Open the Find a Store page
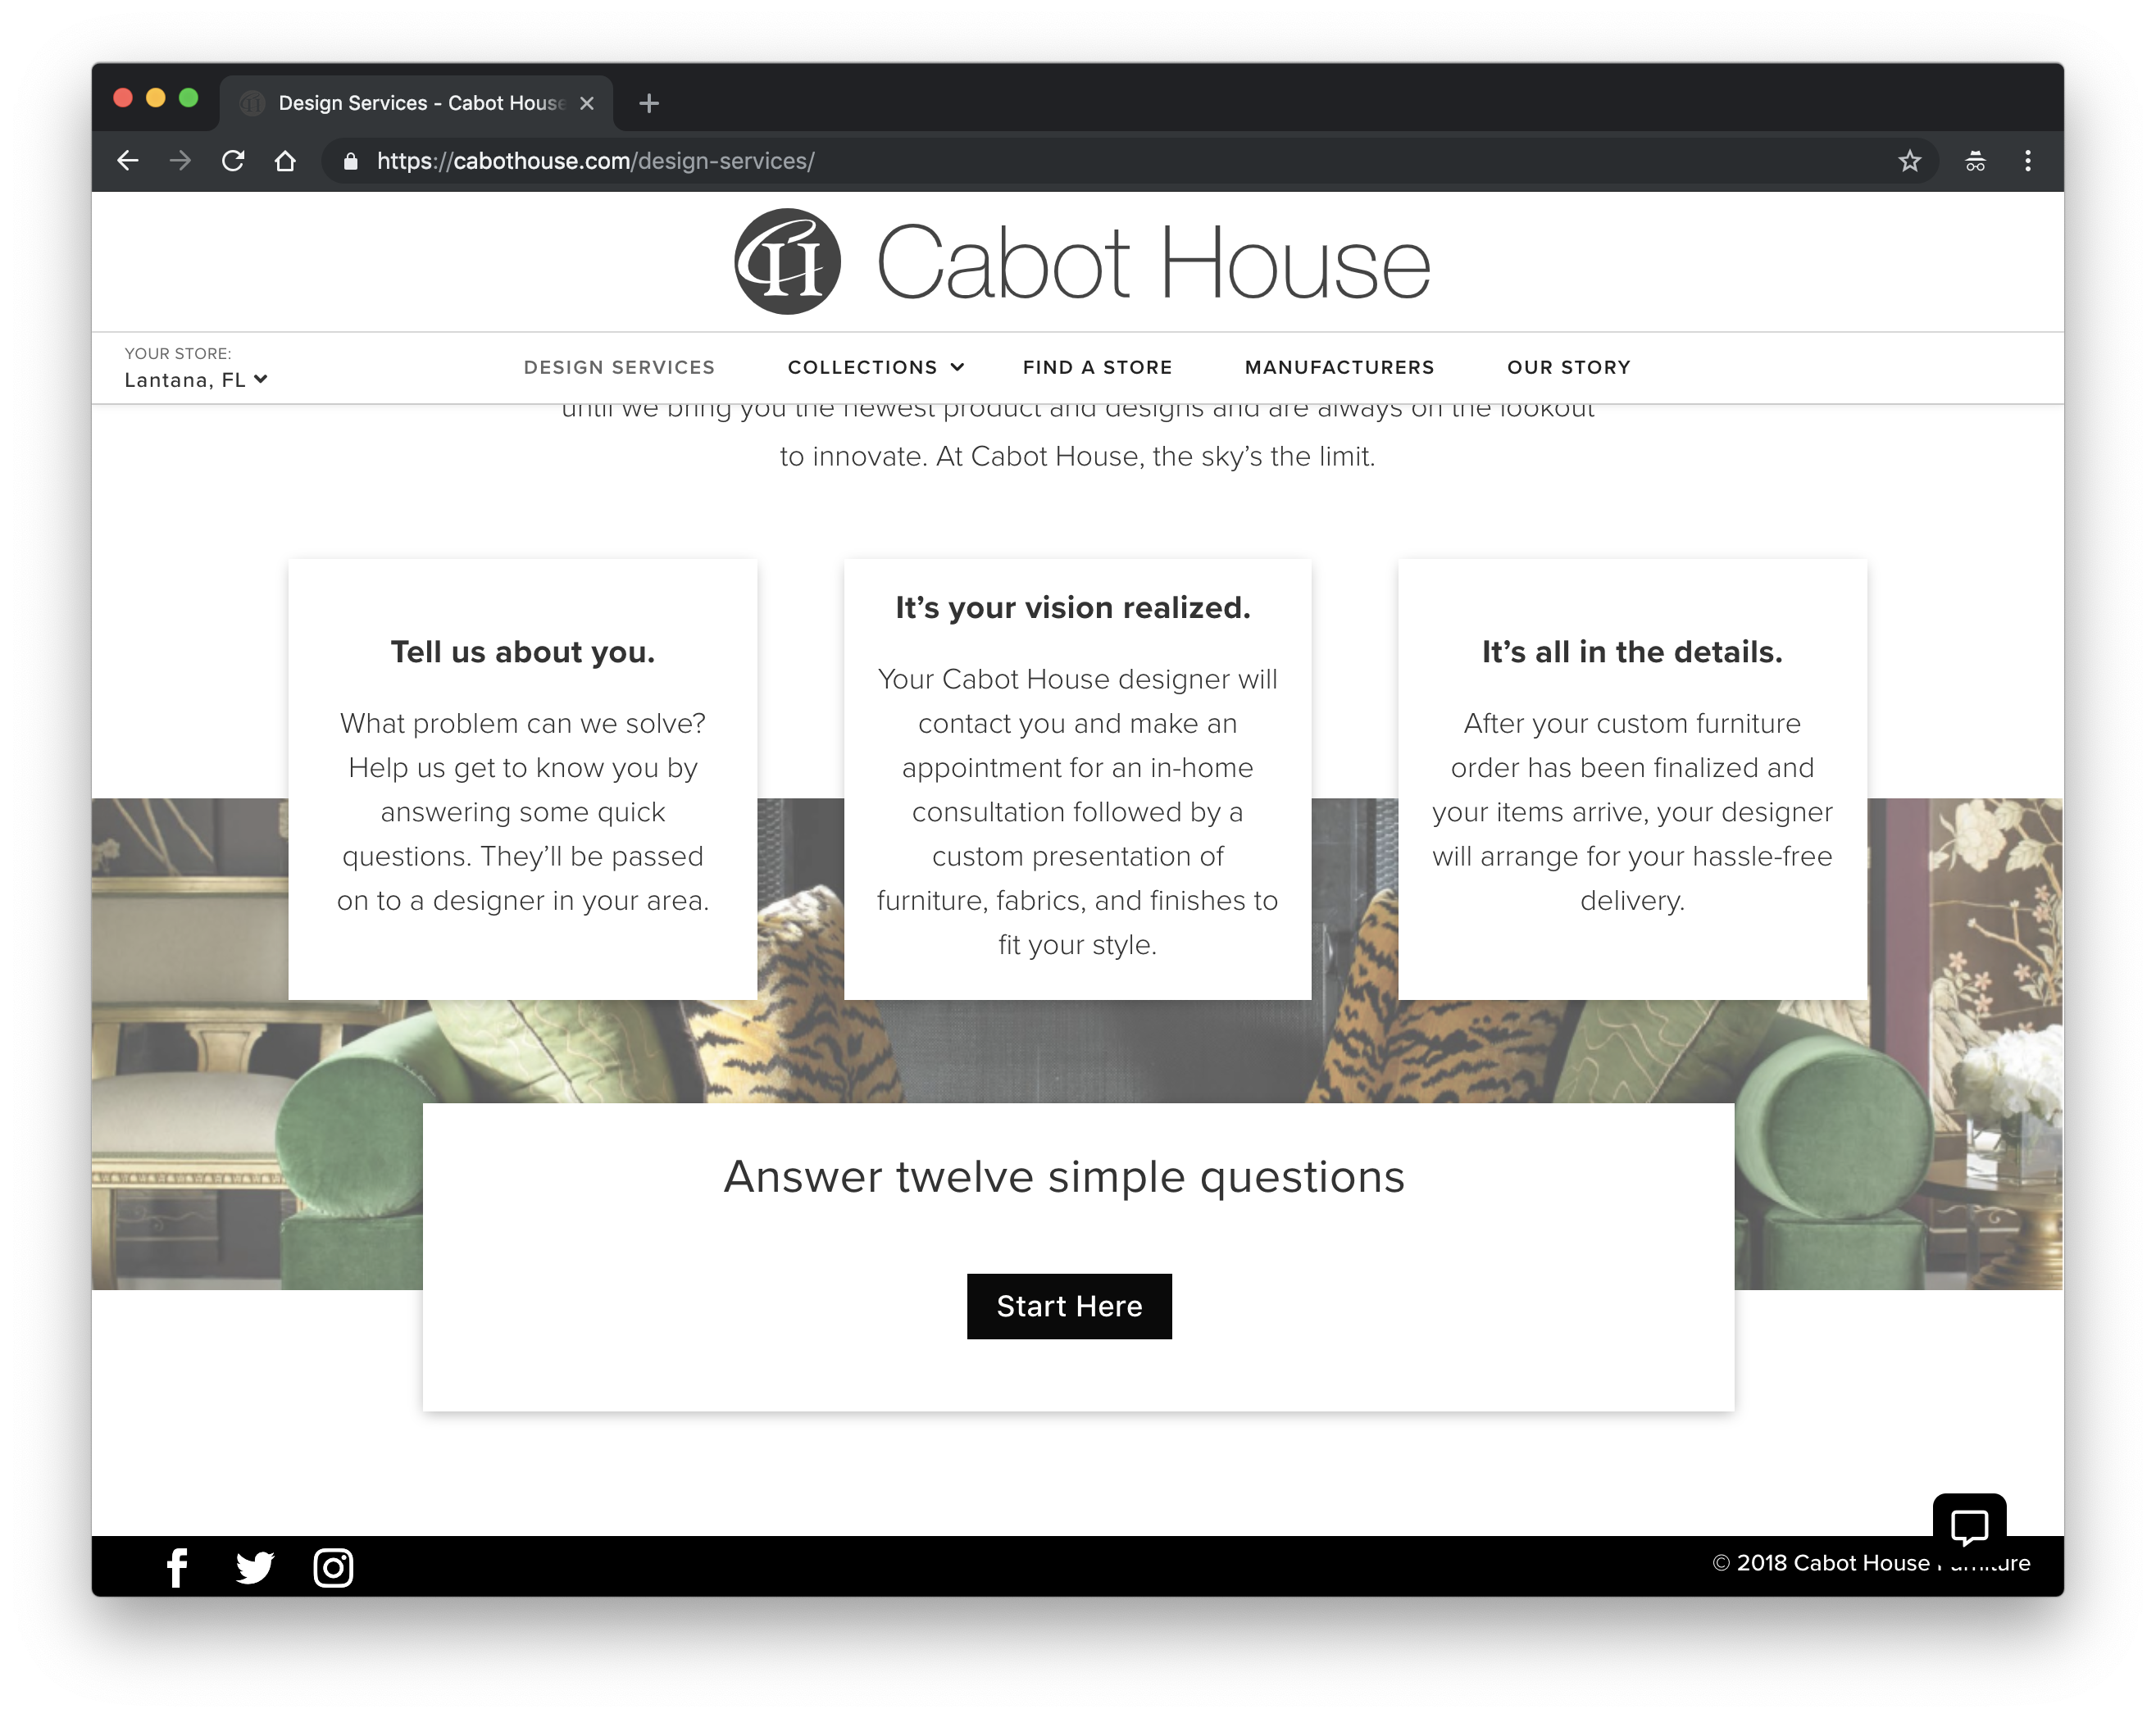Screen dimensions: 2156x1718 (x=1097, y=367)
